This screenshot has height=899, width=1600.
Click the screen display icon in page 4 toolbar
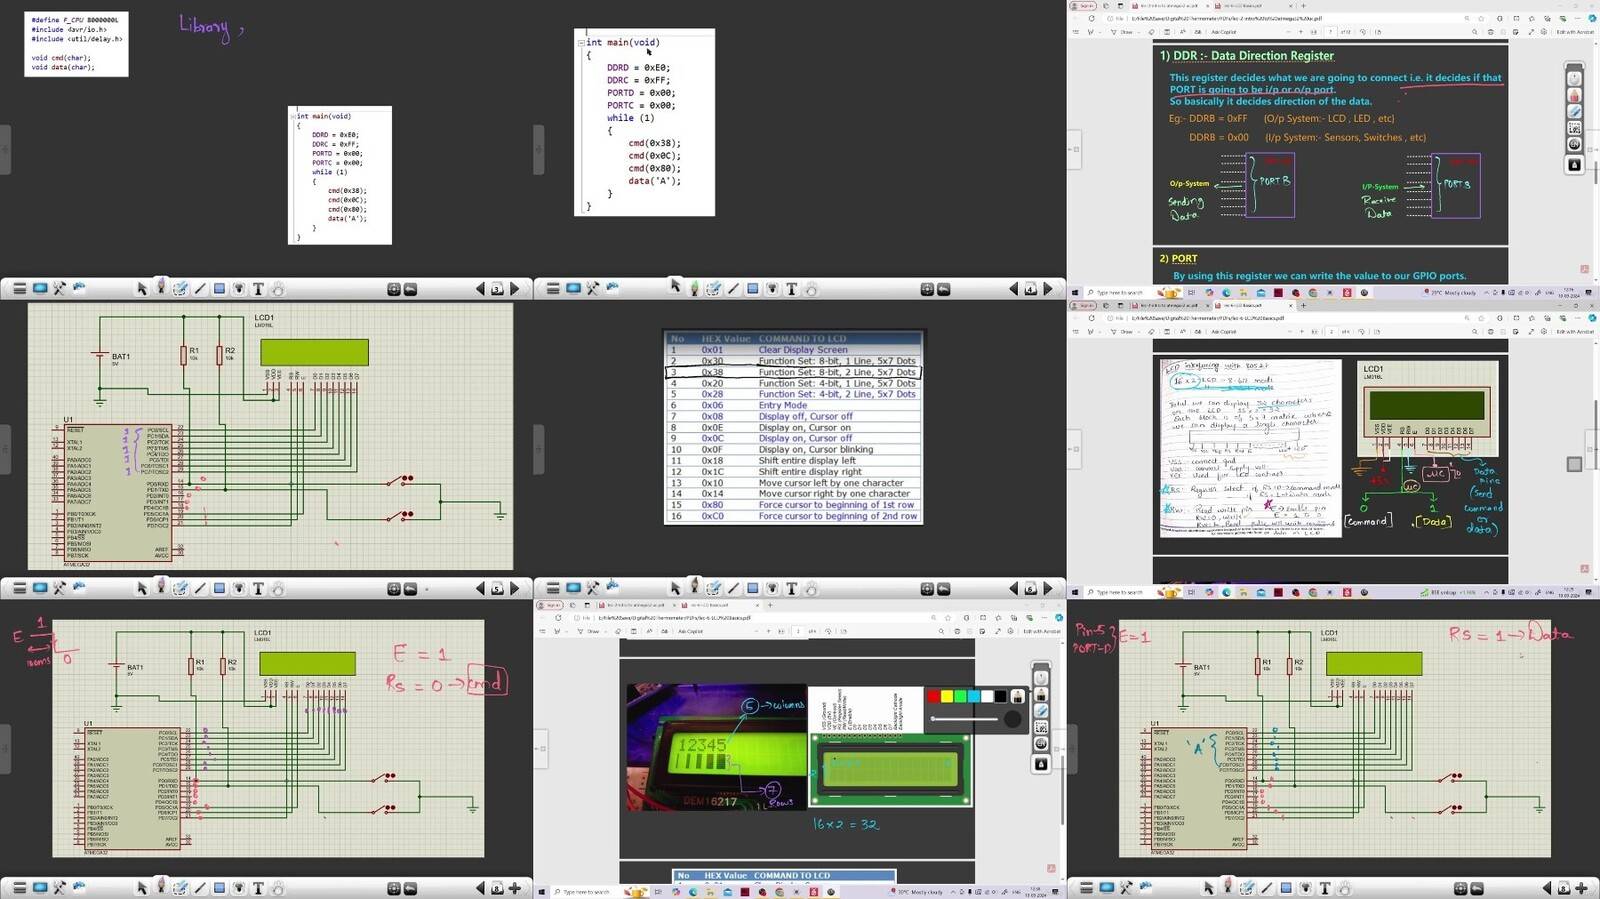[573, 289]
